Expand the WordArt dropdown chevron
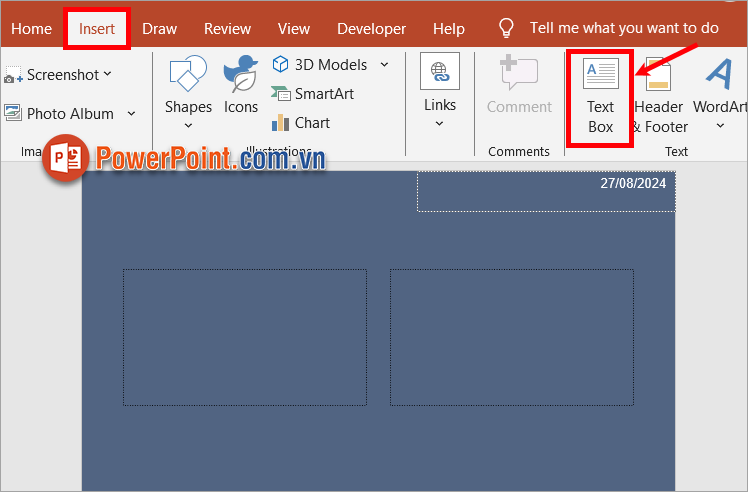 click(720, 126)
